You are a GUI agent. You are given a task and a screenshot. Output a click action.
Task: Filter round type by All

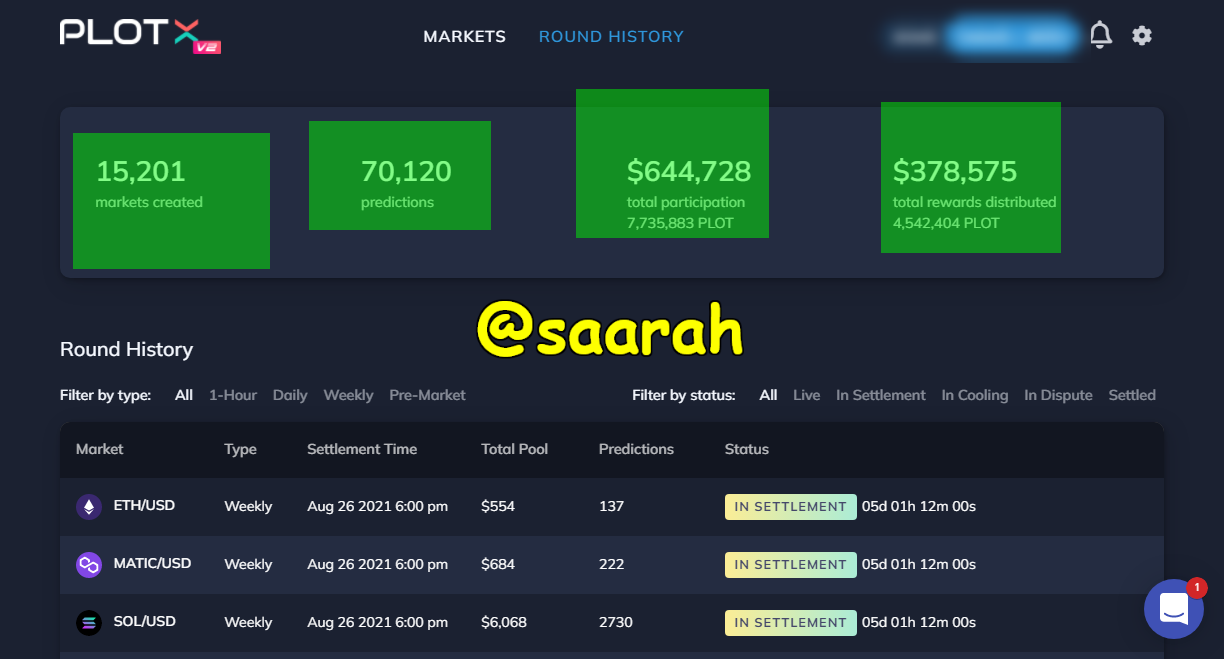184,395
